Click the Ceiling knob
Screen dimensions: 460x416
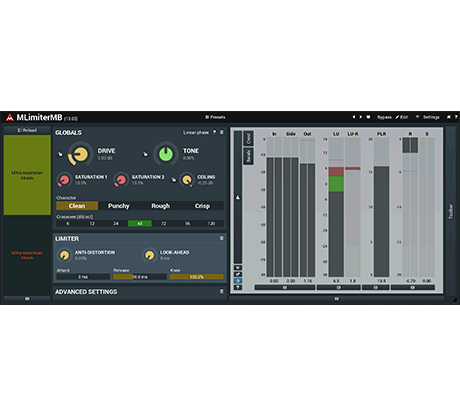[x=187, y=180]
